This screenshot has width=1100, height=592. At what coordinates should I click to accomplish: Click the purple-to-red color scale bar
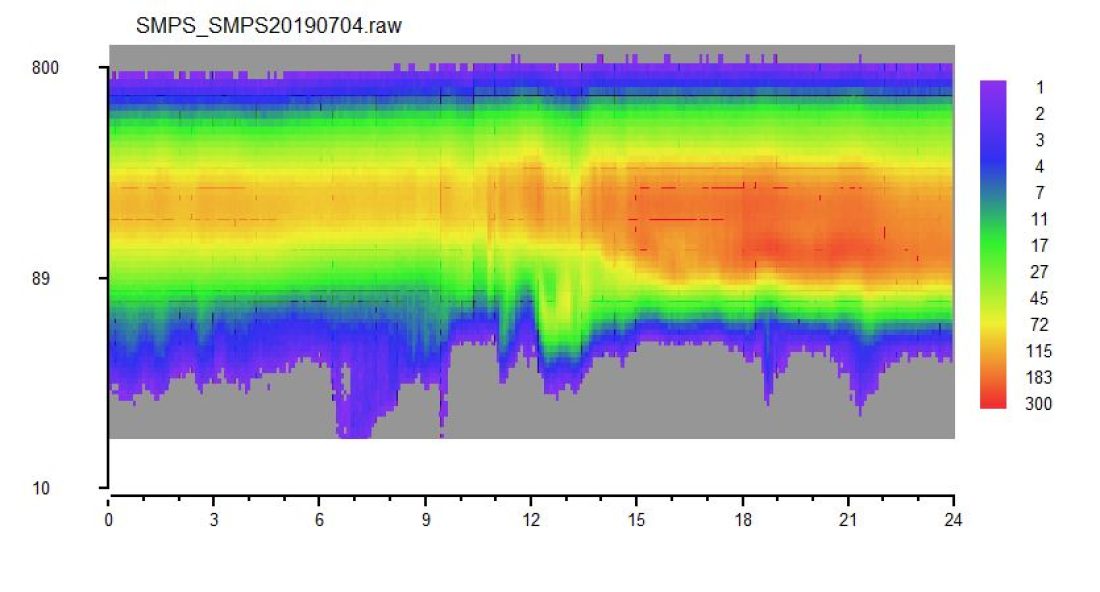coord(993,244)
